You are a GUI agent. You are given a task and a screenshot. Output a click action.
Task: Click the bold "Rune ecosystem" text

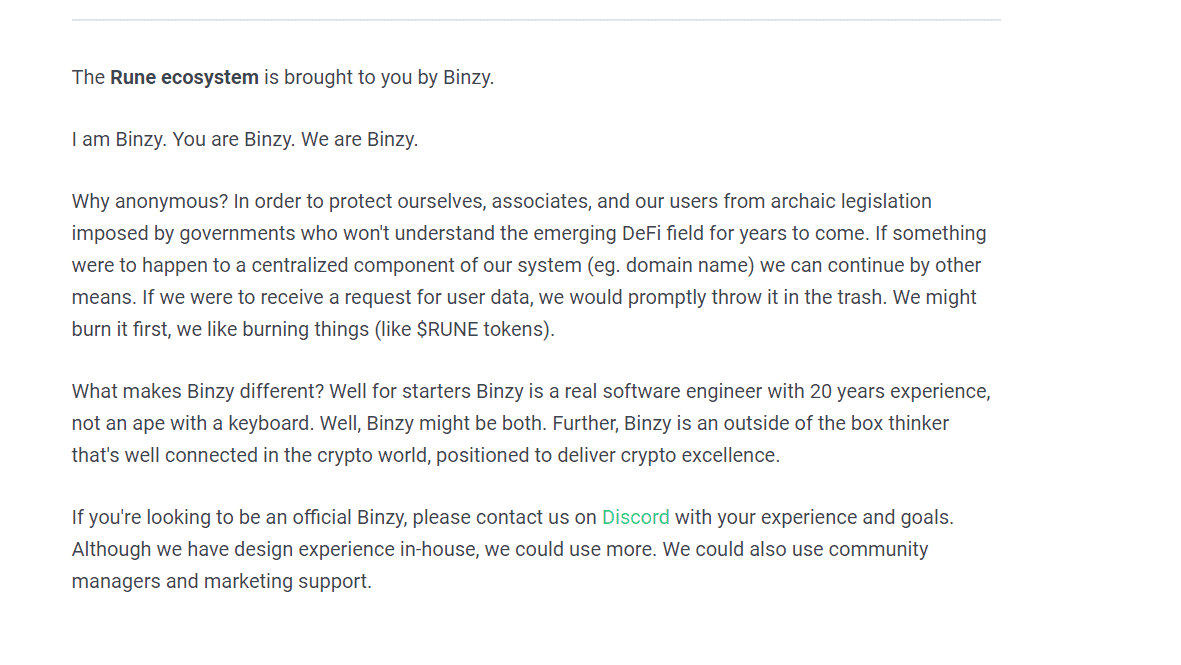point(185,78)
